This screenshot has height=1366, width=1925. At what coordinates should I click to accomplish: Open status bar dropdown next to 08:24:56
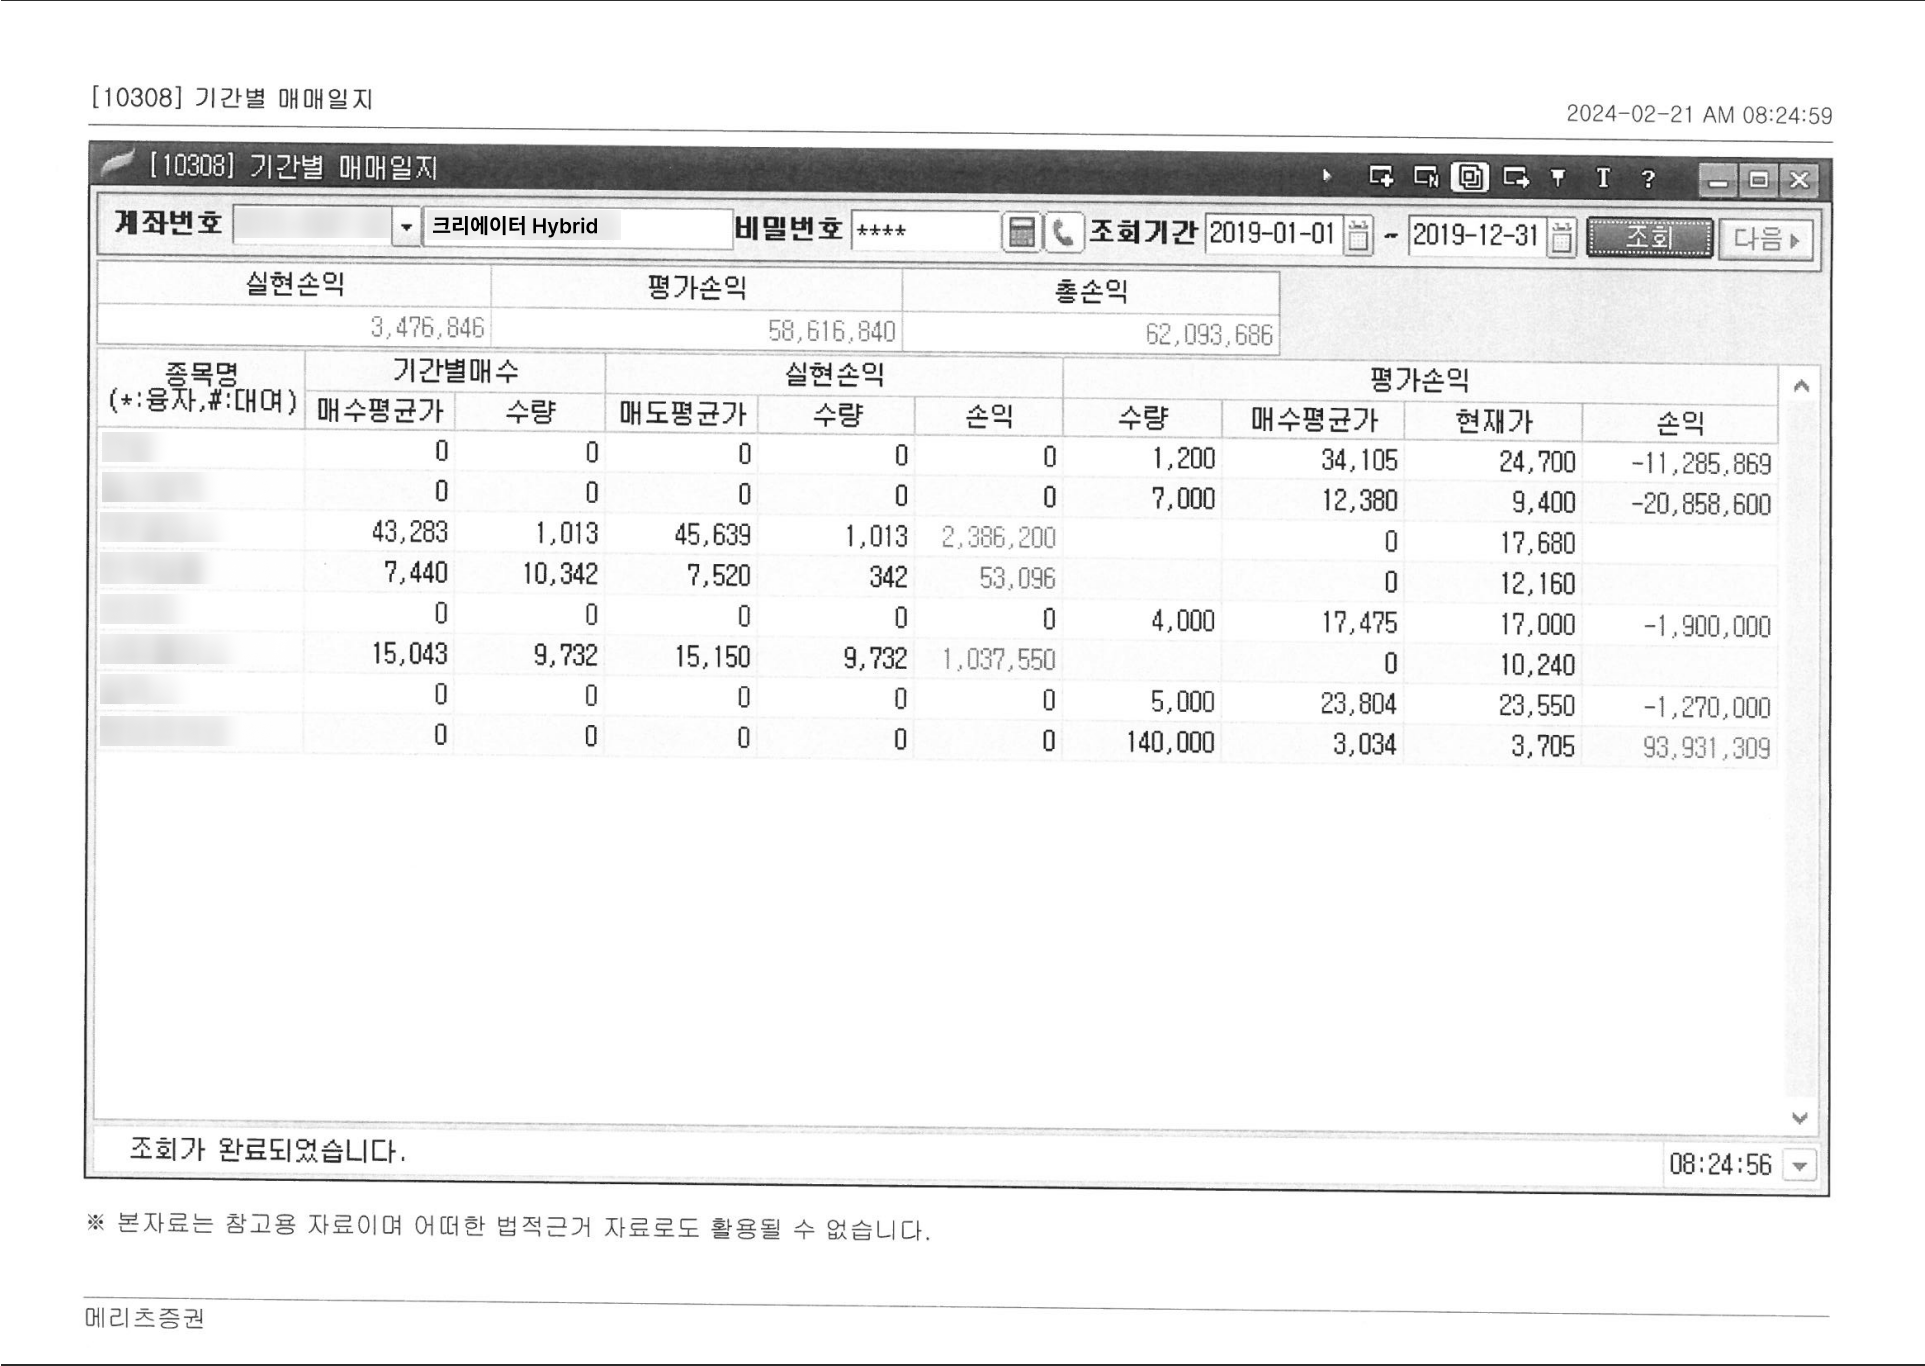1801,1166
